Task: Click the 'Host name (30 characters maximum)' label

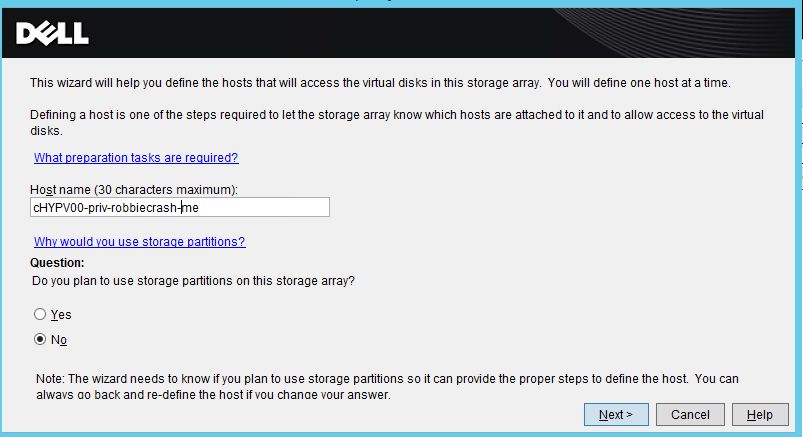Action: [x=134, y=190]
